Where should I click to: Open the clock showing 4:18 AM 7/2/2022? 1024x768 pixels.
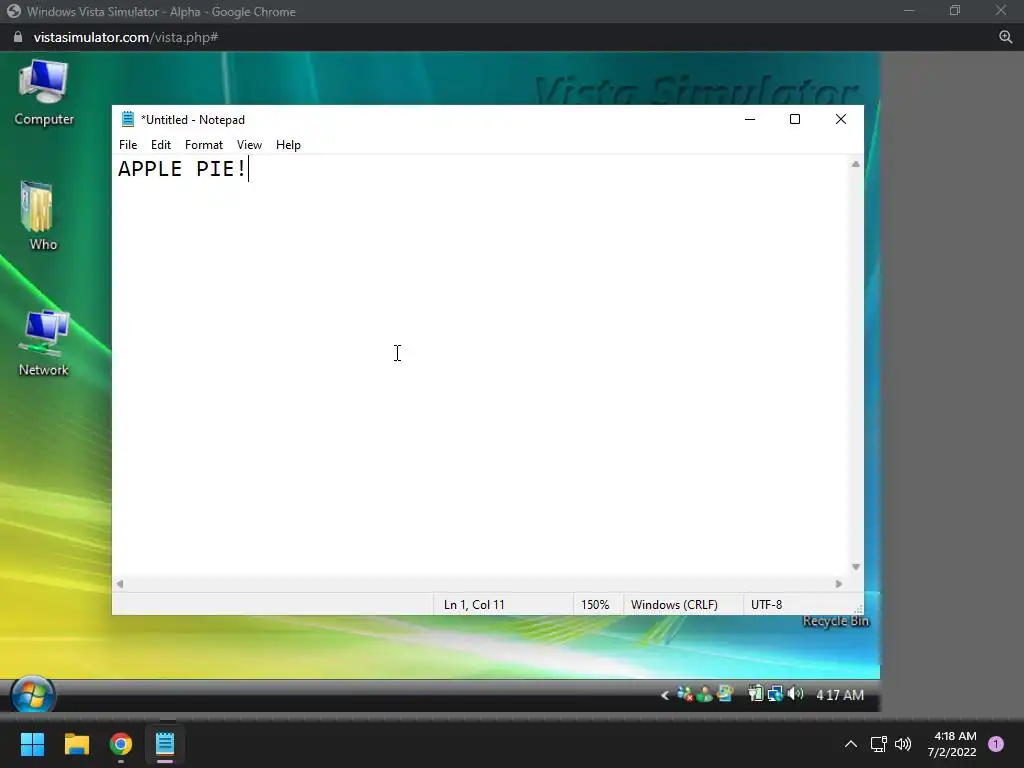pos(952,744)
